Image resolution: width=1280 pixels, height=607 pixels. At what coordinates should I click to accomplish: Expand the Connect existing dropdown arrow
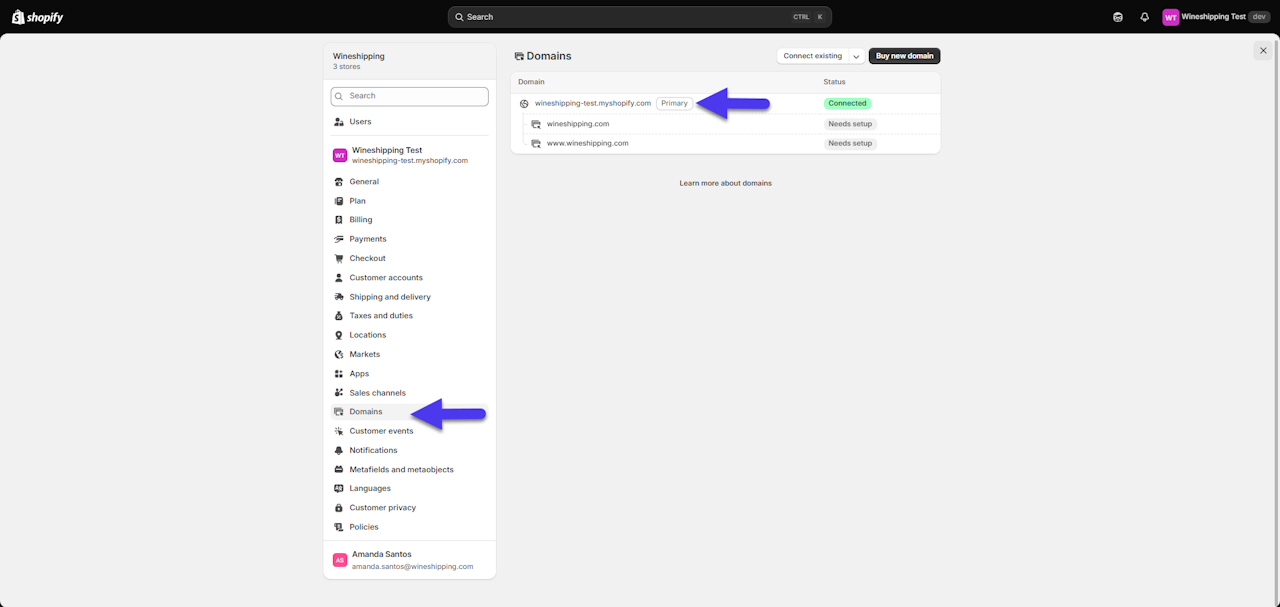point(857,56)
